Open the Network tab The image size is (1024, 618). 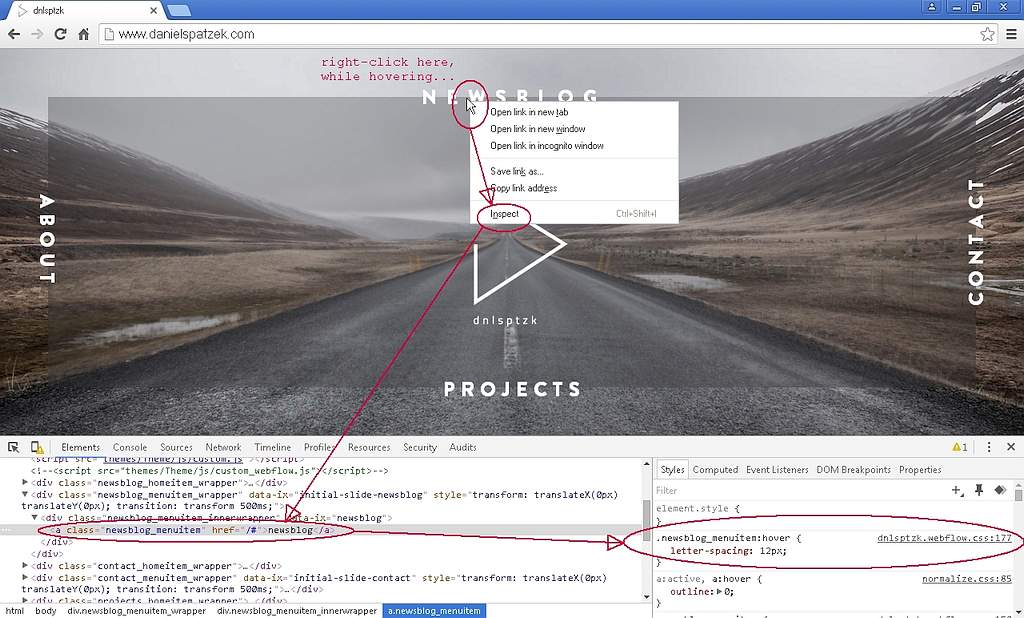[x=223, y=447]
